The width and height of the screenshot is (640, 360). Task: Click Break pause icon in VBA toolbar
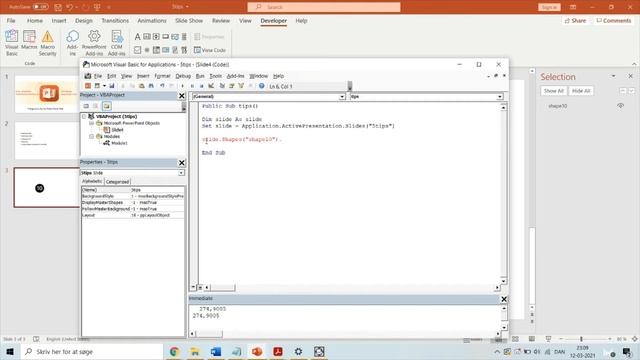[192, 86]
